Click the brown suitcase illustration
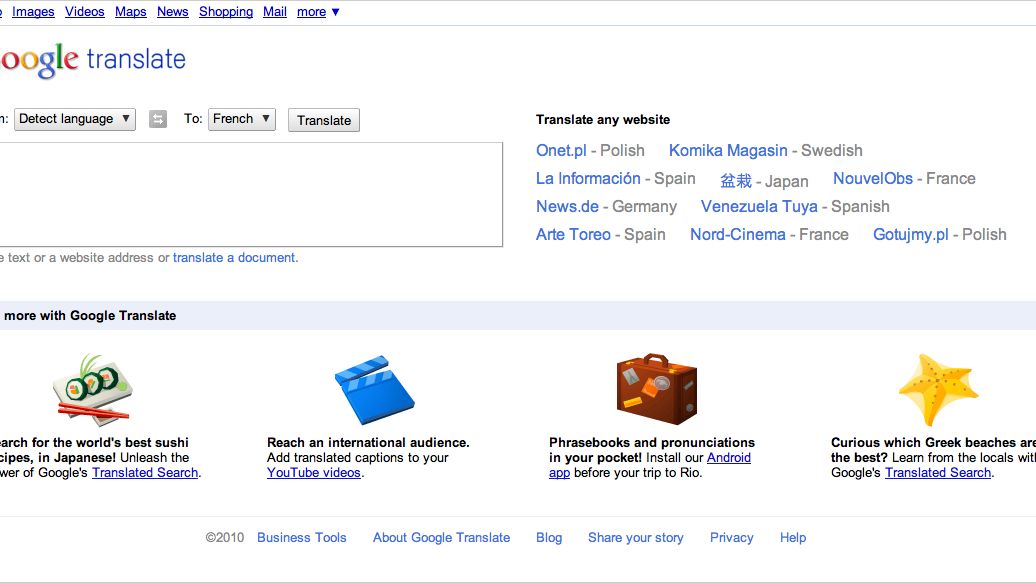 [657, 389]
